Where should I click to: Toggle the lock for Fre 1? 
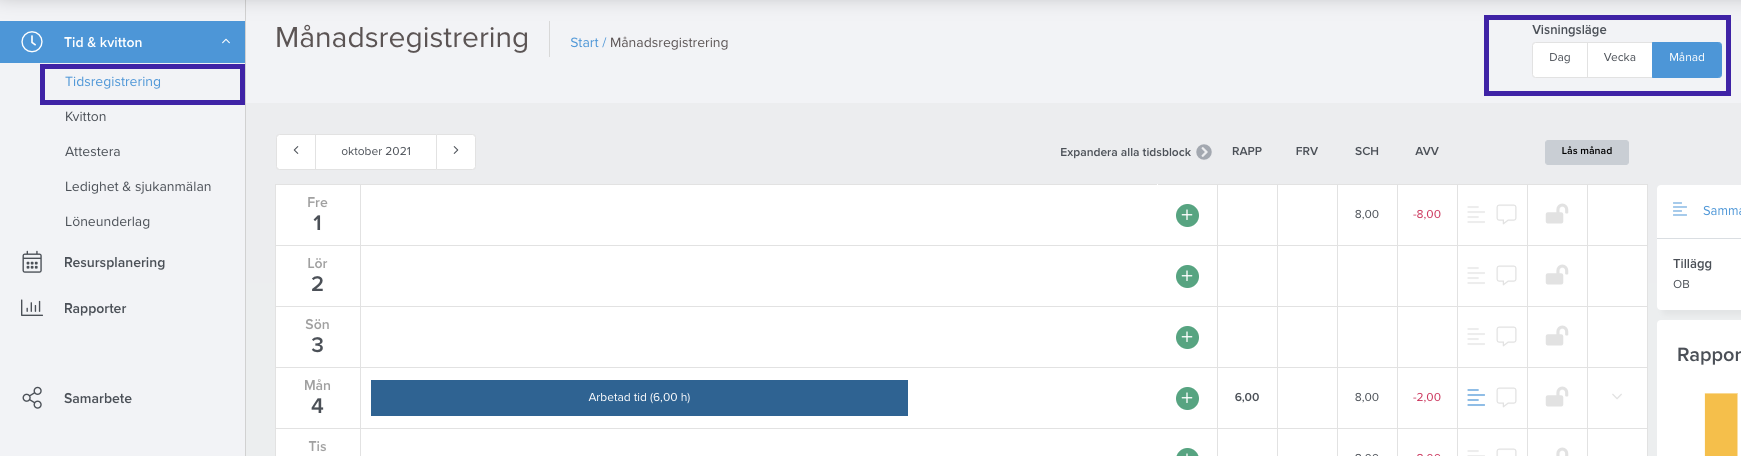[1556, 214]
